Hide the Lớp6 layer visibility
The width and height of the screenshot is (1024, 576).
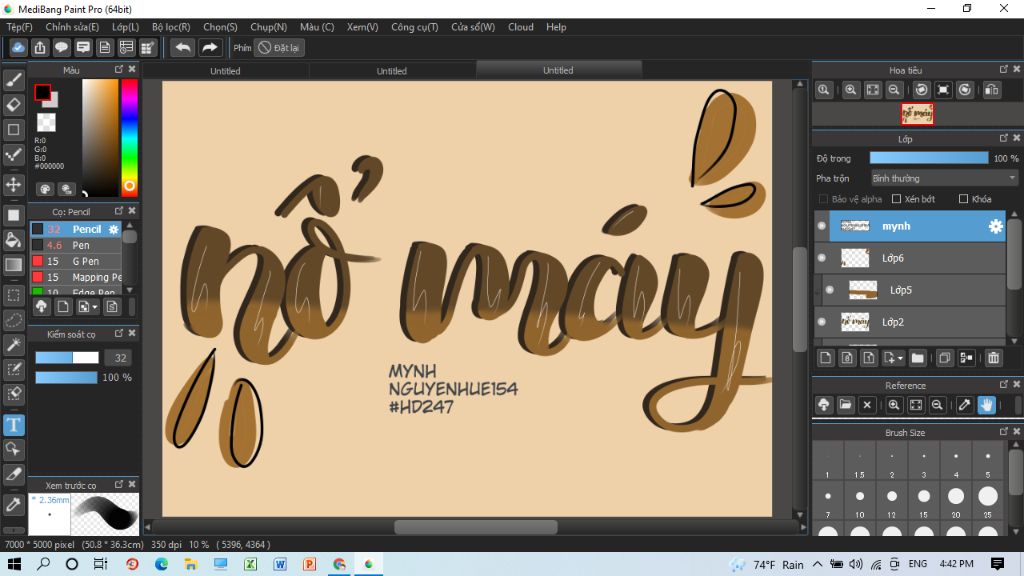click(x=822, y=258)
